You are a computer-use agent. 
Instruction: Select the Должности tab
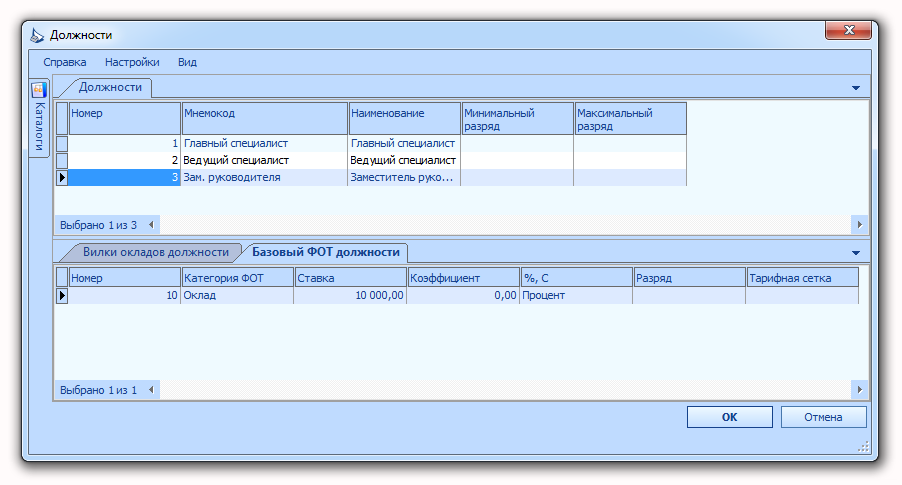110,87
